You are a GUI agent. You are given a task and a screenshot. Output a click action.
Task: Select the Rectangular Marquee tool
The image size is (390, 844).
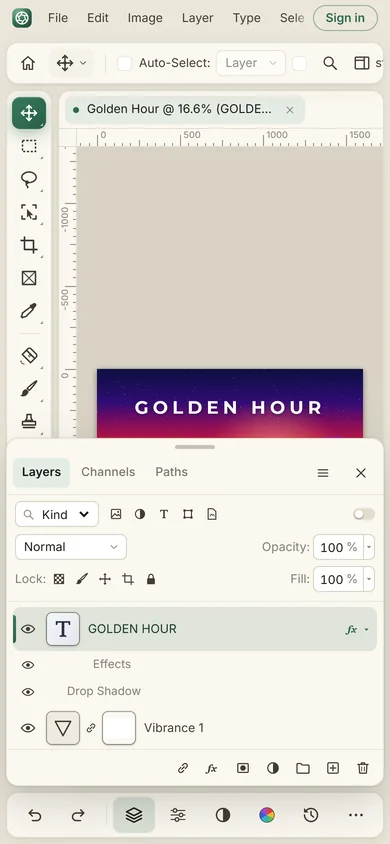[29, 146]
